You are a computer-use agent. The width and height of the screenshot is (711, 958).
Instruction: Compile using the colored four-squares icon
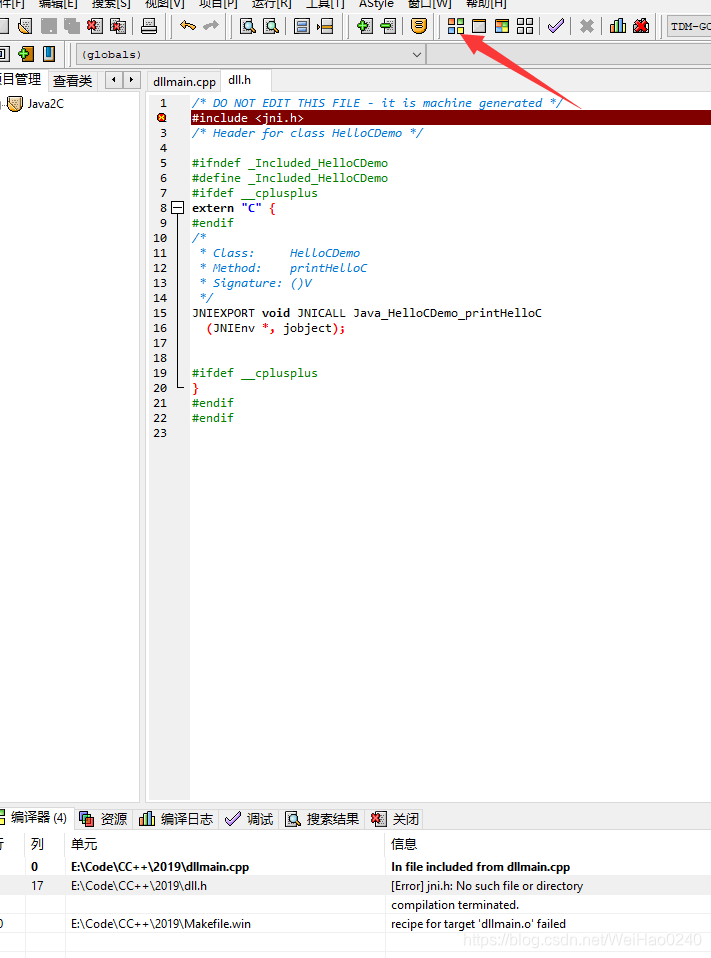456,26
